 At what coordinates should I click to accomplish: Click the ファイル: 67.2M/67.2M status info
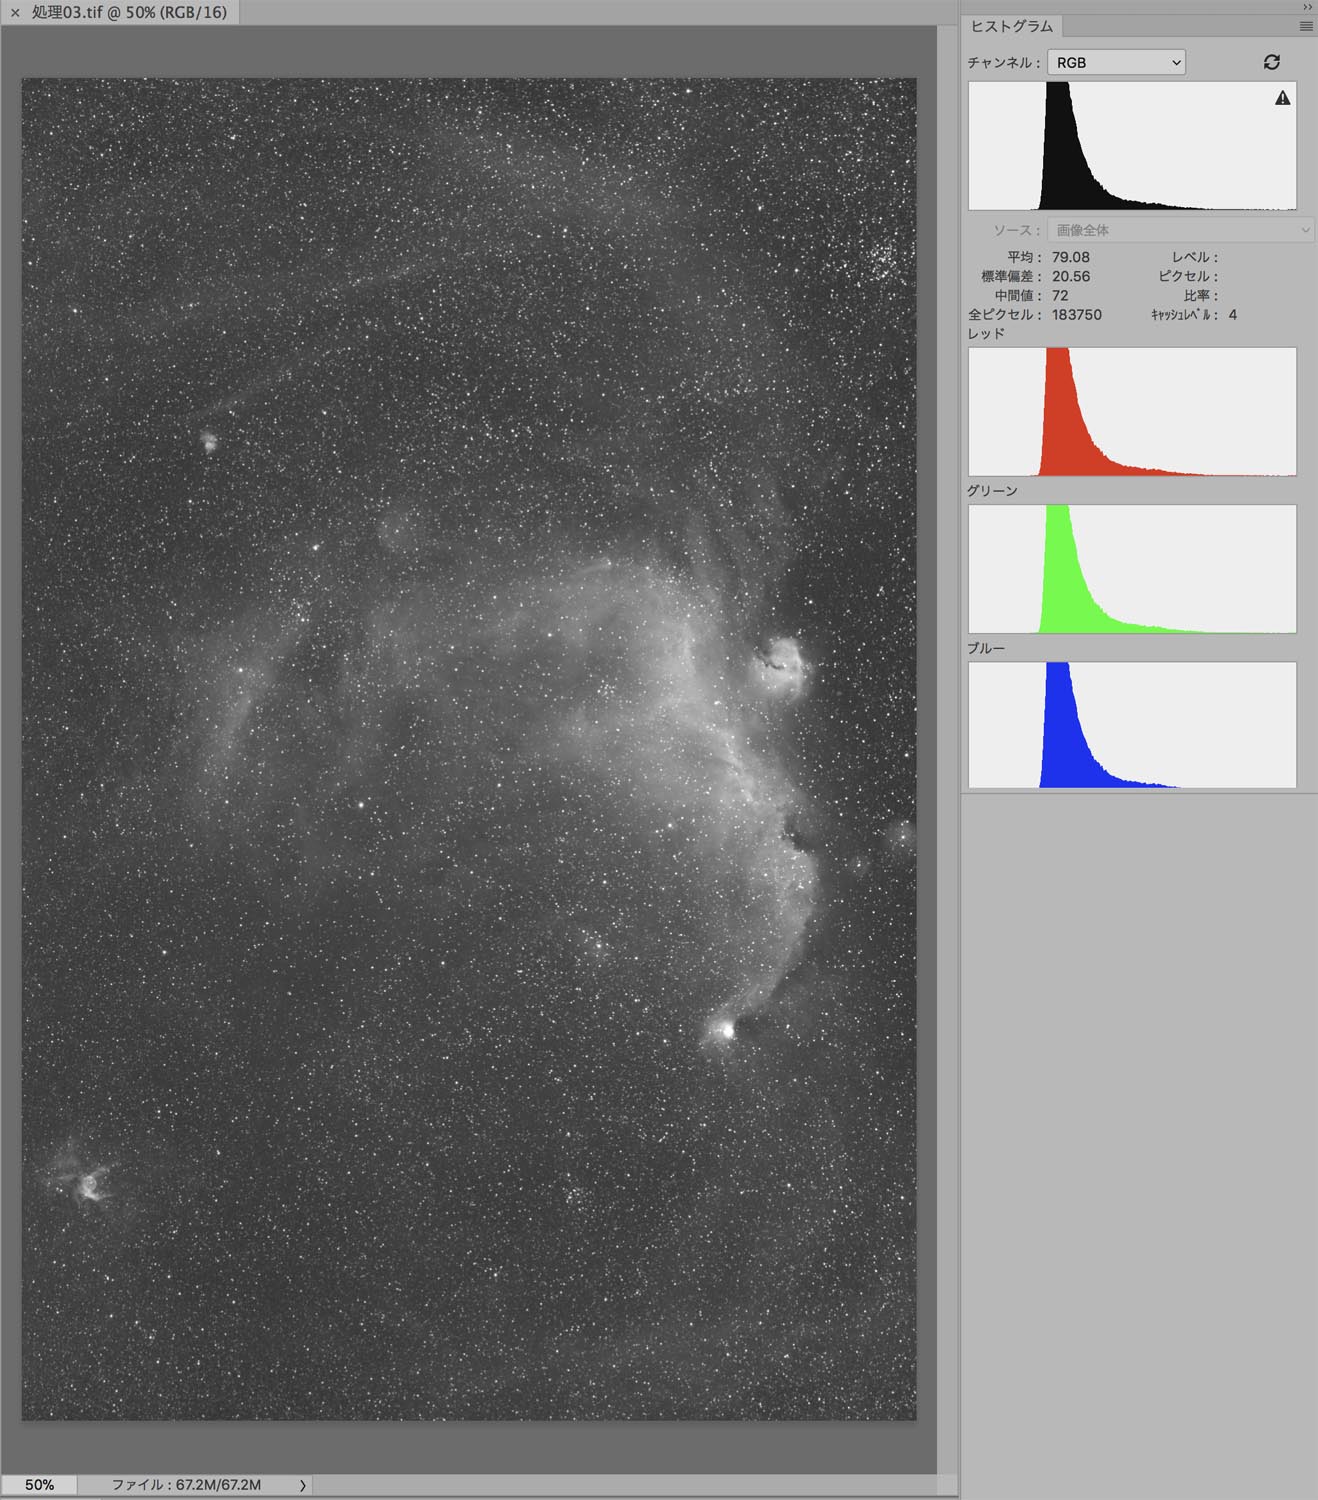tap(186, 1485)
